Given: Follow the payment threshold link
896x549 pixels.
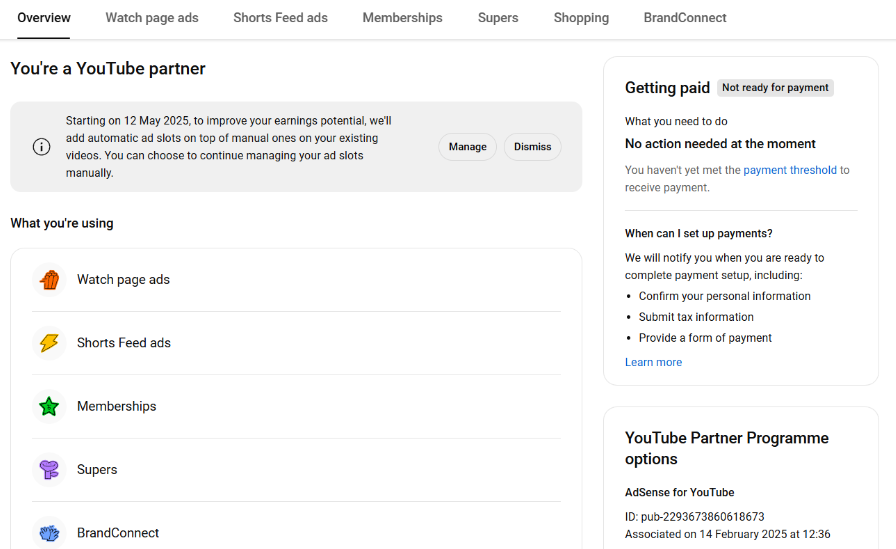Looking at the screenshot, I should pos(790,170).
